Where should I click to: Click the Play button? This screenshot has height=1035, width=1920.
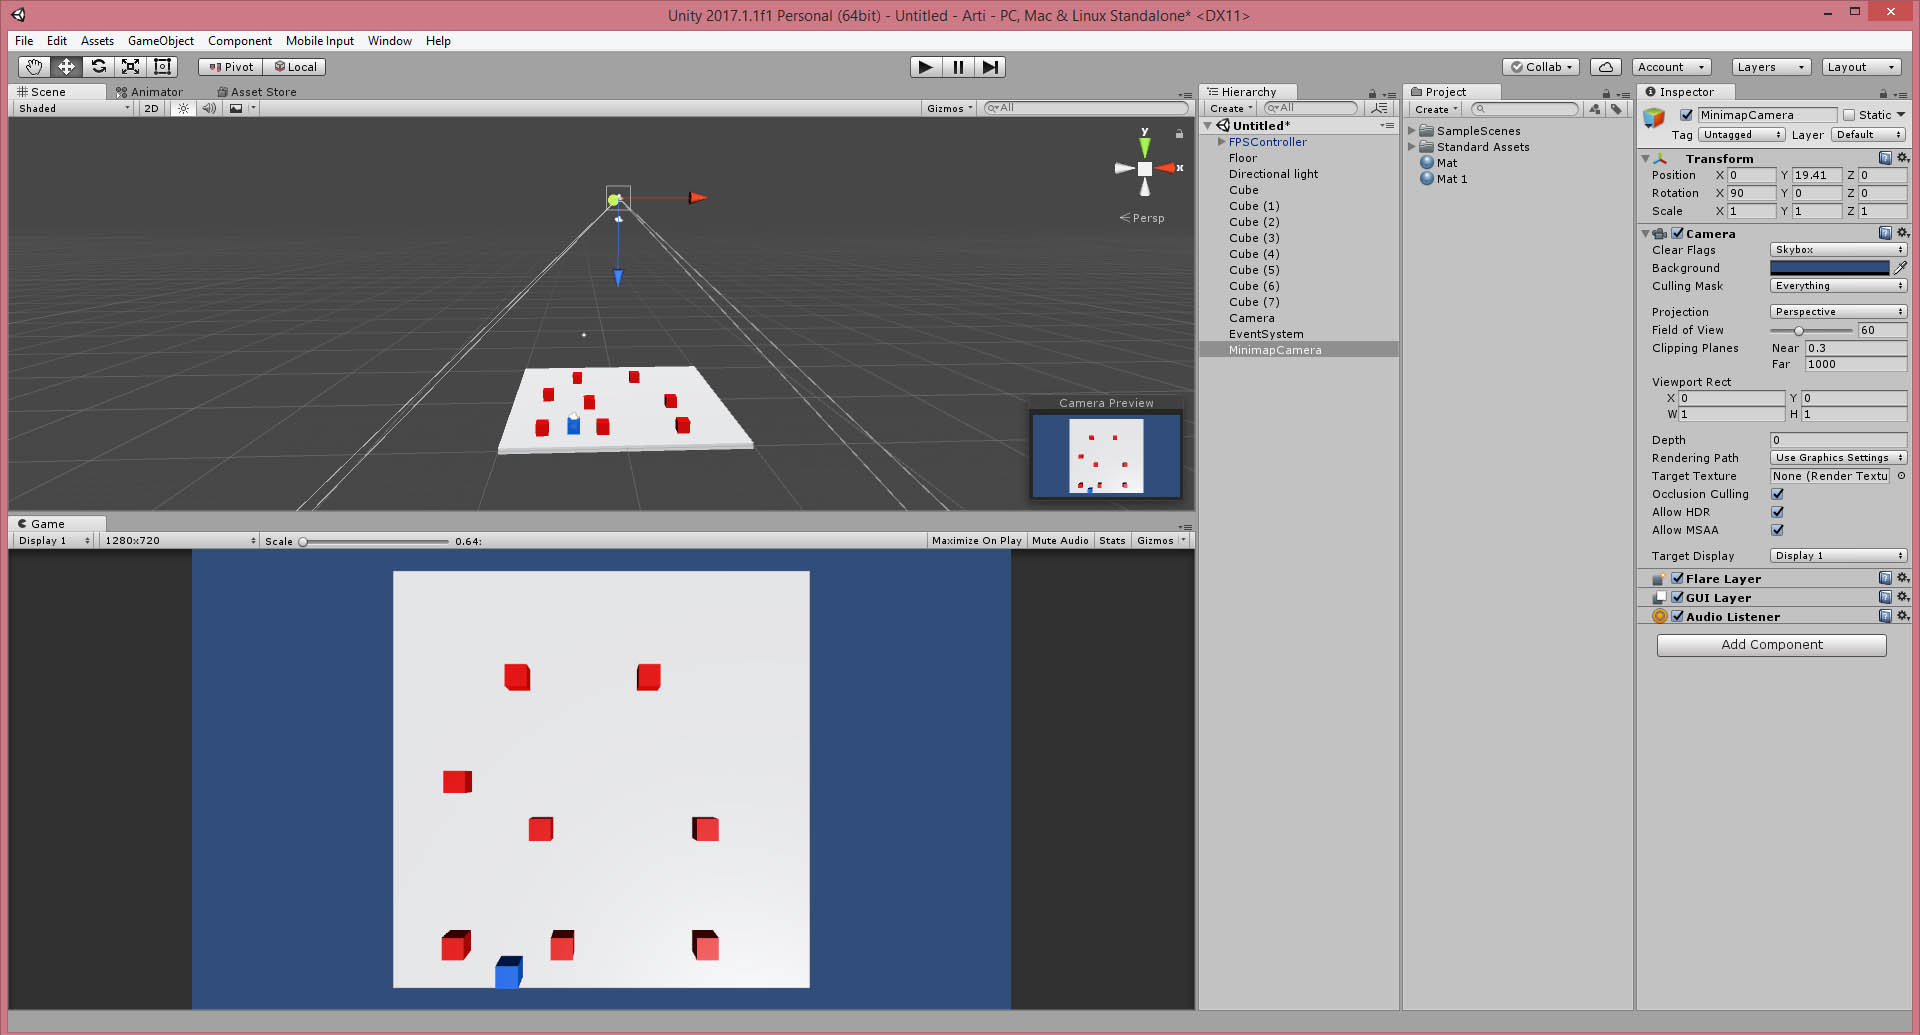926,67
